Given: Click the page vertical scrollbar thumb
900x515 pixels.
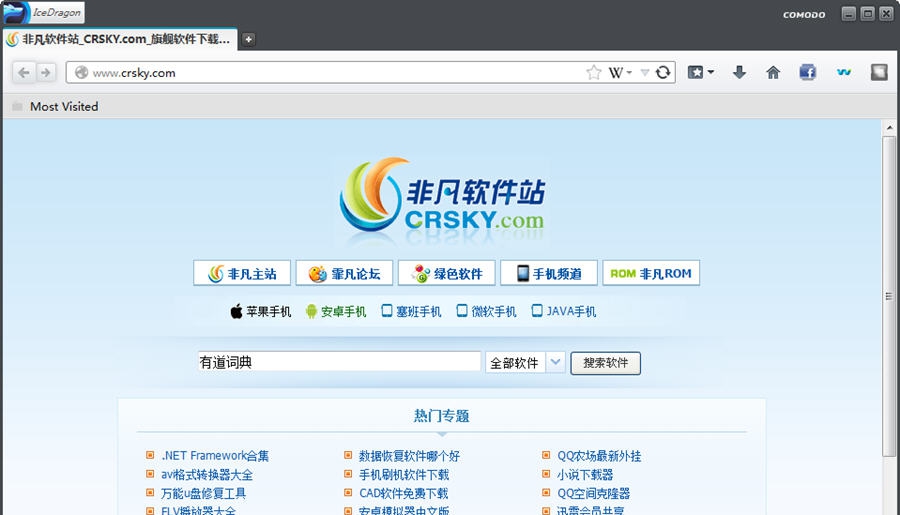Looking at the screenshot, I should pyautogui.click(x=889, y=296).
